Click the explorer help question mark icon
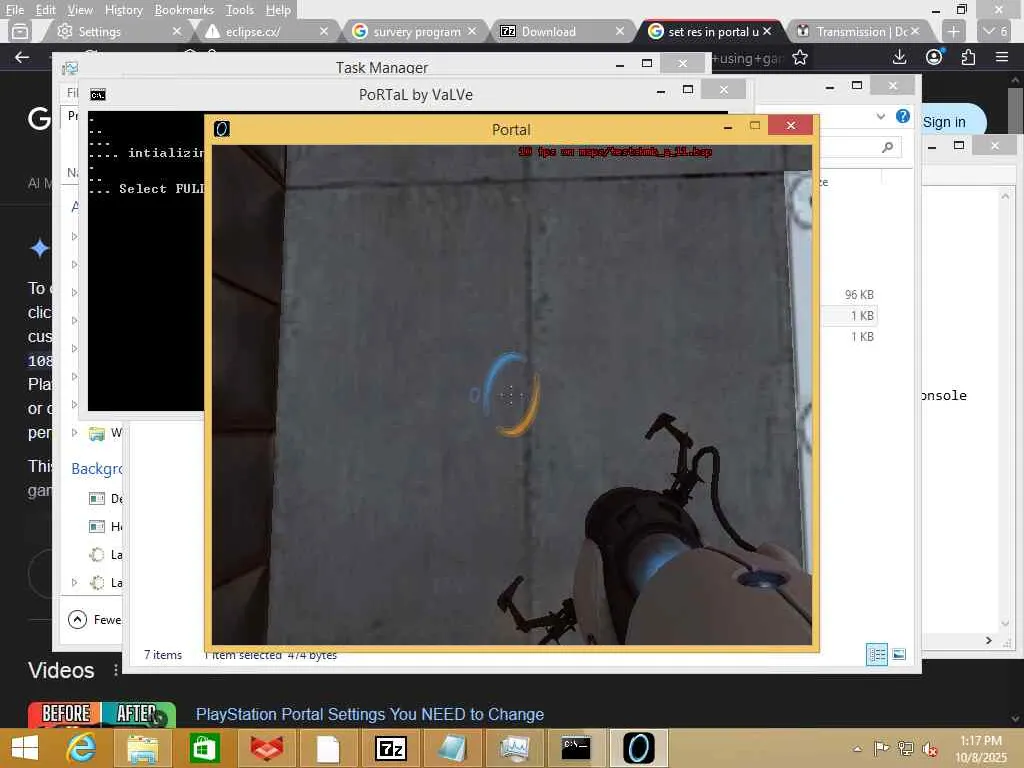This screenshot has width=1024, height=768. tap(903, 116)
